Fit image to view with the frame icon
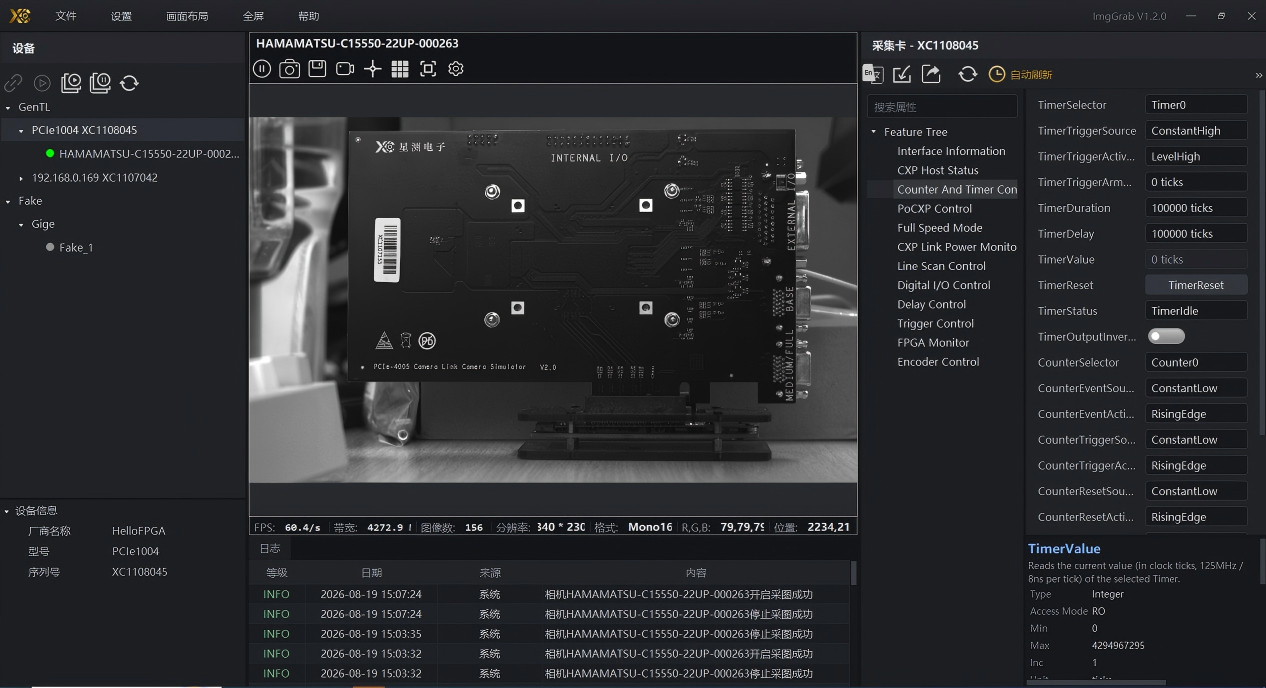The image size is (1266, 688). (428, 68)
